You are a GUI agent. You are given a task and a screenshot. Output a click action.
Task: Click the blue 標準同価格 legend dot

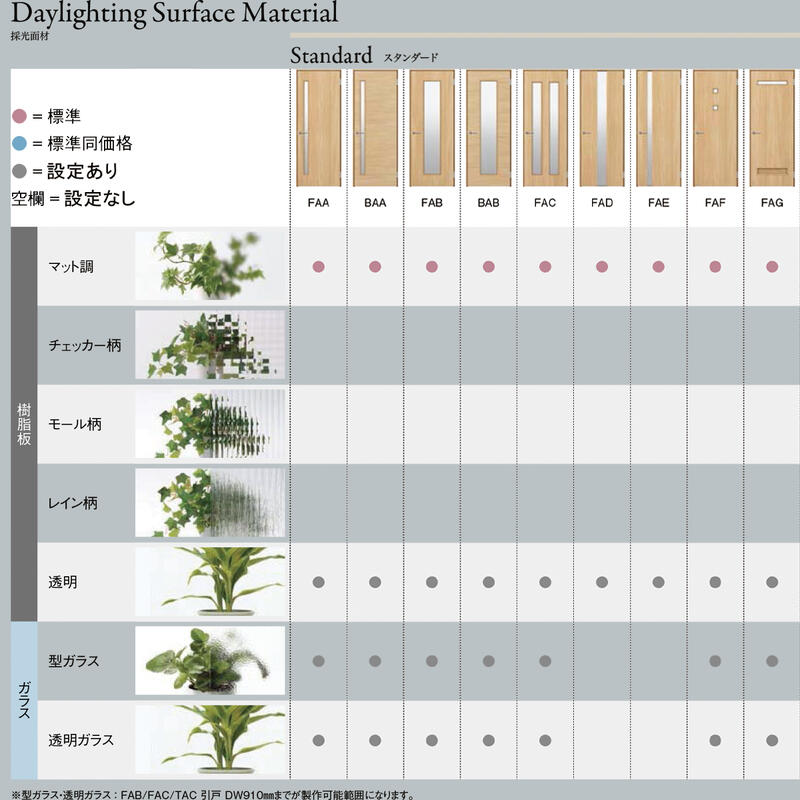coord(20,143)
